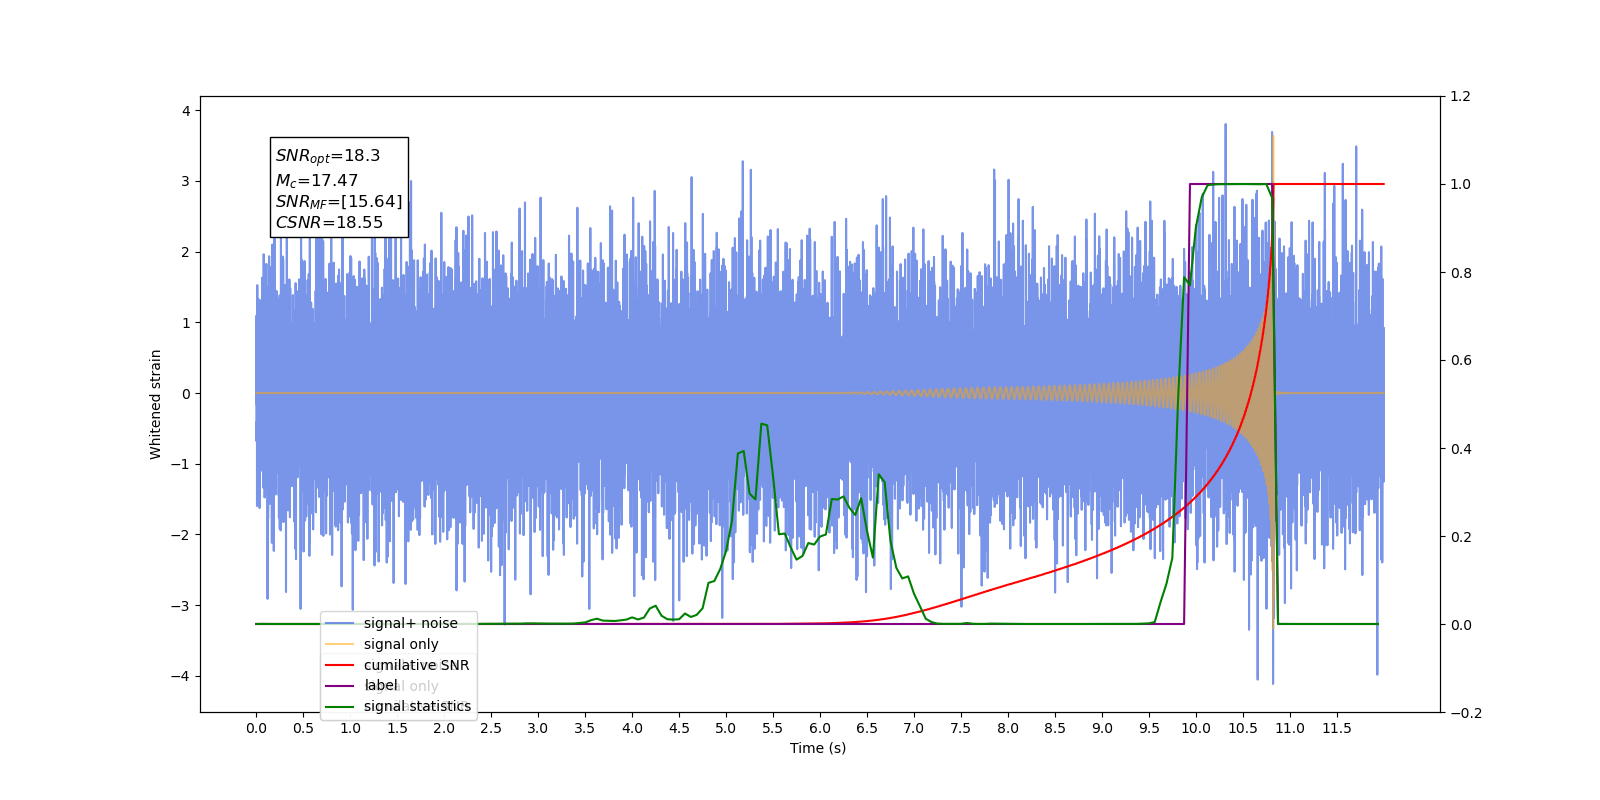Click the 1.2 tick on the right axis

1461,97
